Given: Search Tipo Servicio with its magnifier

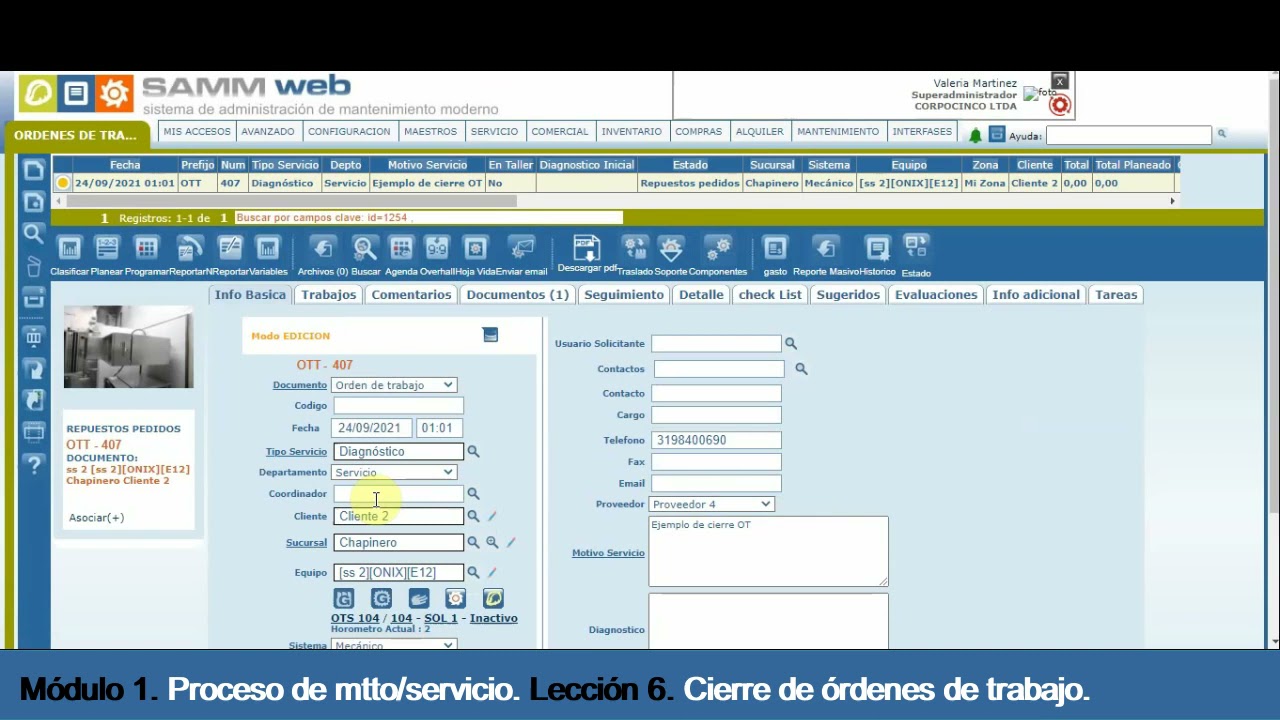Looking at the screenshot, I should click(473, 452).
